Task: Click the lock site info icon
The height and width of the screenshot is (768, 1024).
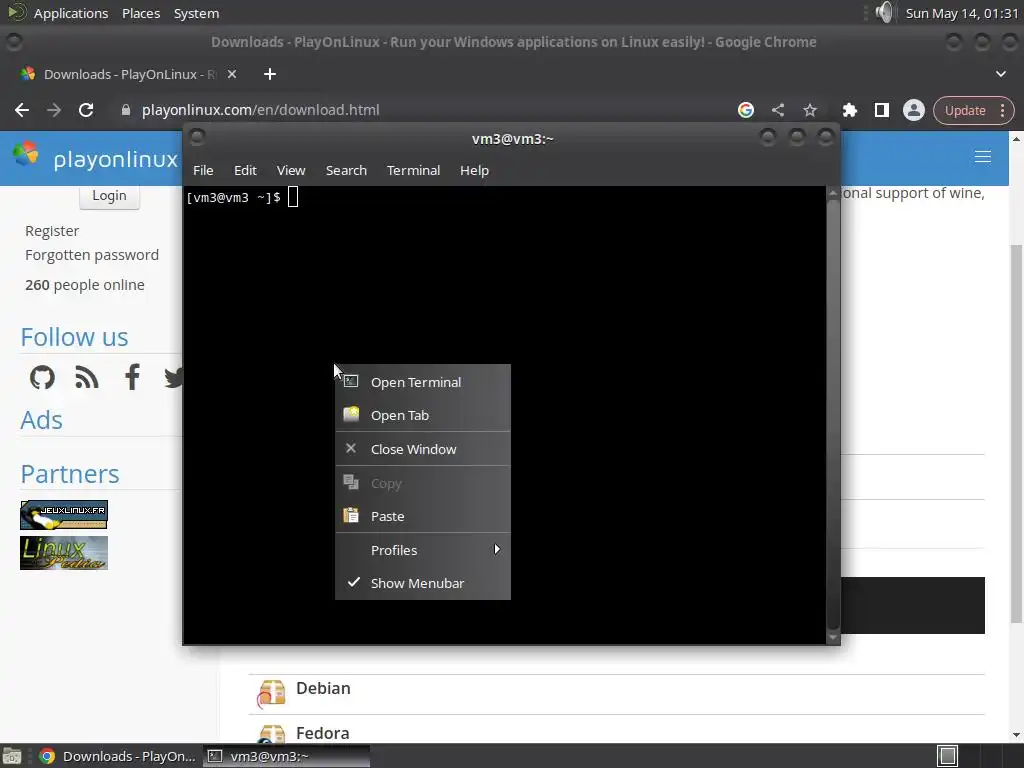Action: (x=125, y=110)
